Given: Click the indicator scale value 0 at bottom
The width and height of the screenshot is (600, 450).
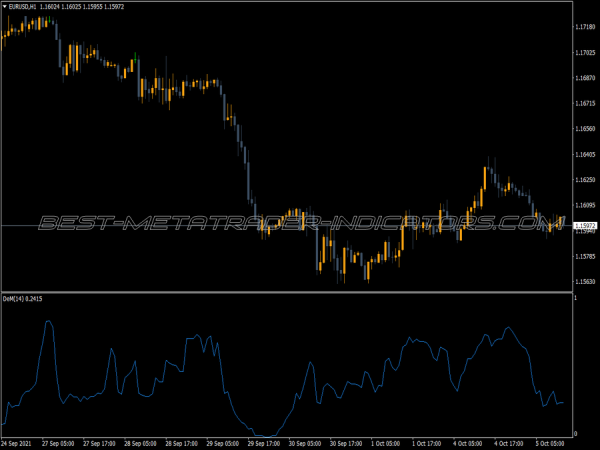Looking at the screenshot, I should point(575,431).
